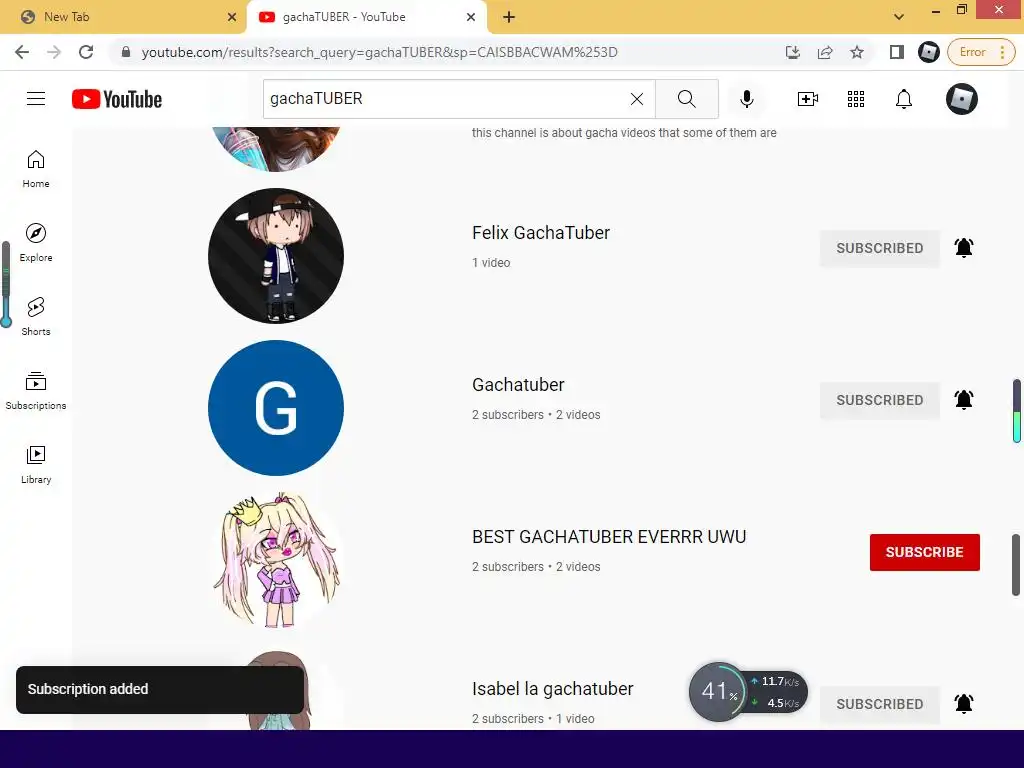Open Felix GachaTuber channel title
The height and width of the screenshot is (768, 1024).
pos(541,232)
